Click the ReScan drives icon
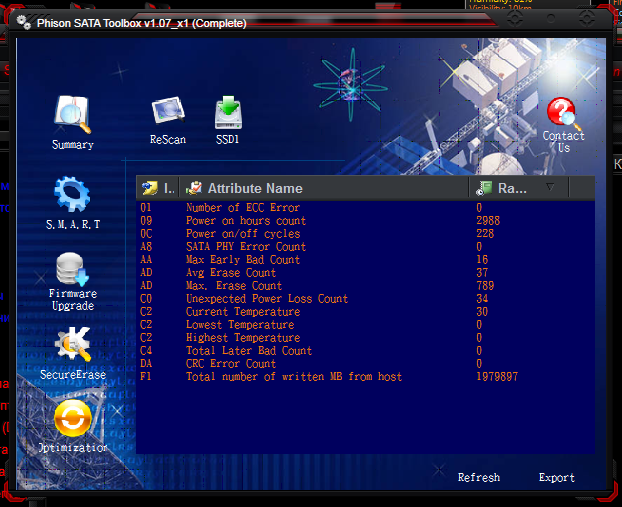Screen dimensions: 622x507 168,112
